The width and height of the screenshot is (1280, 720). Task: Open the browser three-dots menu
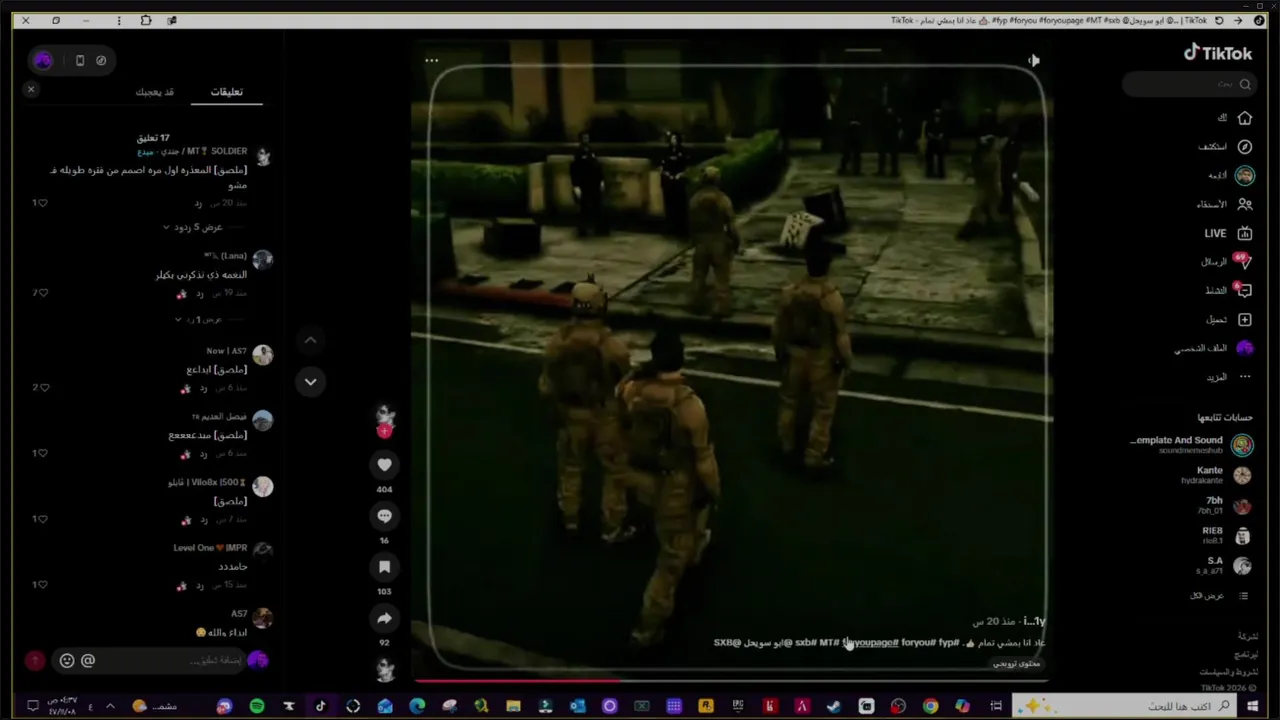(x=119, y=20)
